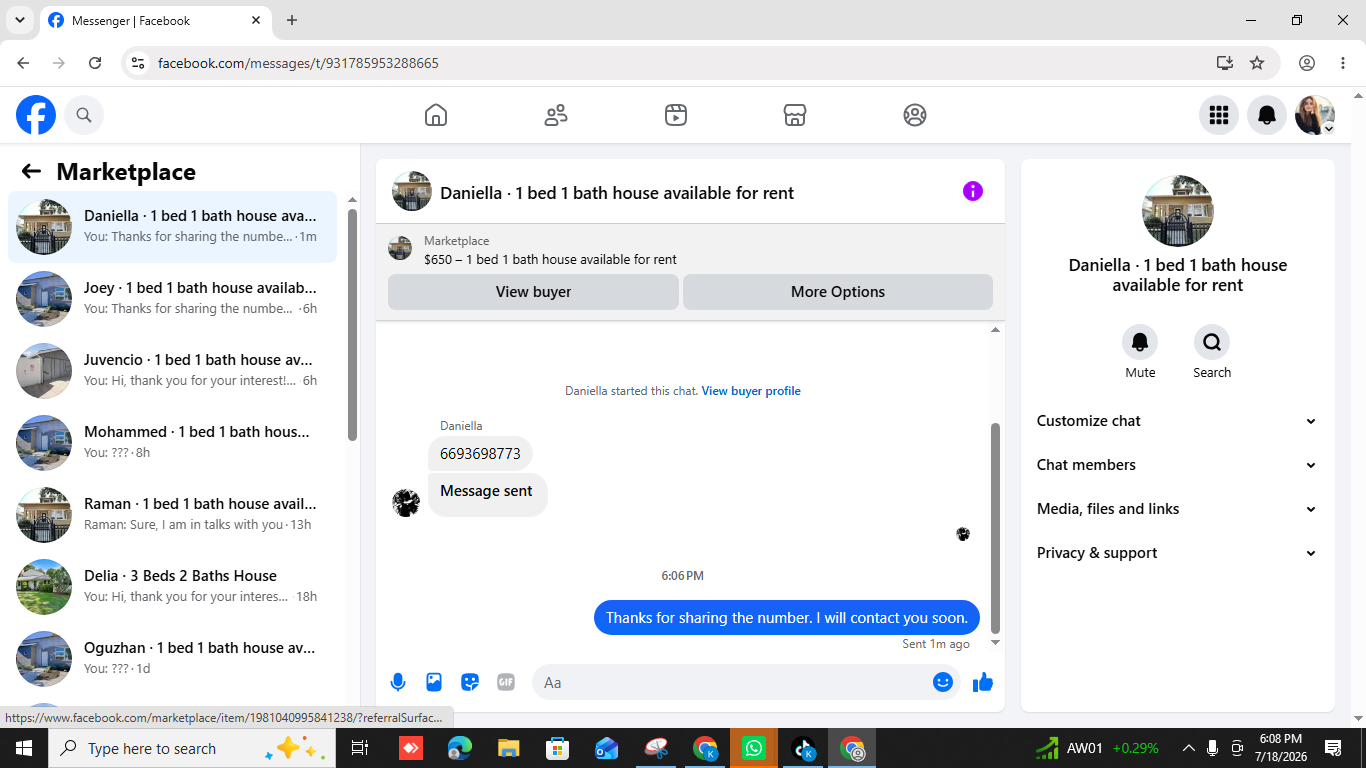Screen dimensions: 1366x768
Task: Search in conversation with the Search icon
Action: point(1212,343)
